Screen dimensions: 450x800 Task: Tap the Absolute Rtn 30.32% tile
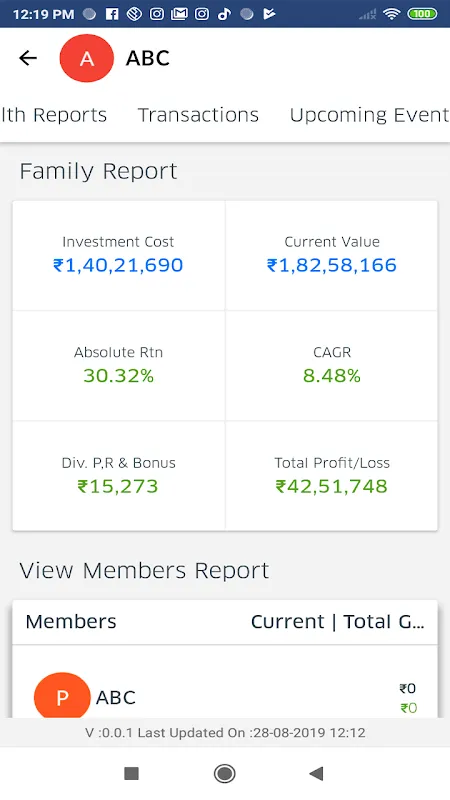point(118,366)
